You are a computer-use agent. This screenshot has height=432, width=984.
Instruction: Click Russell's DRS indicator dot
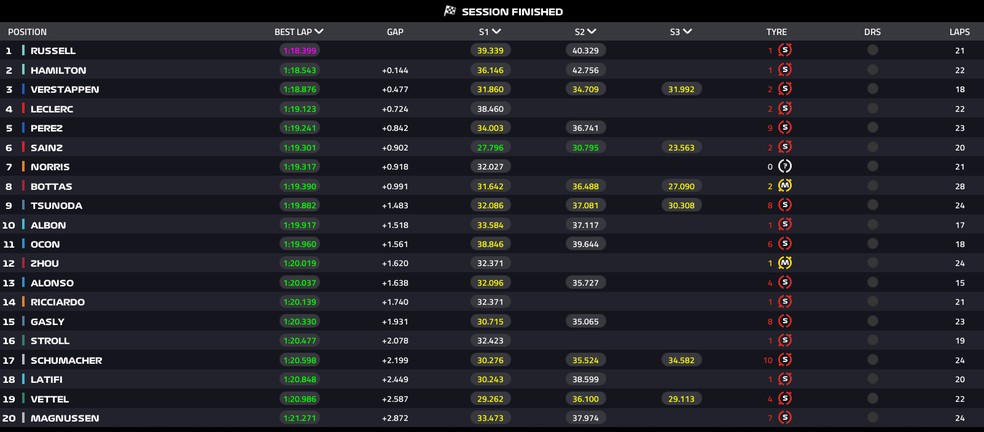(x=872, y=50)
